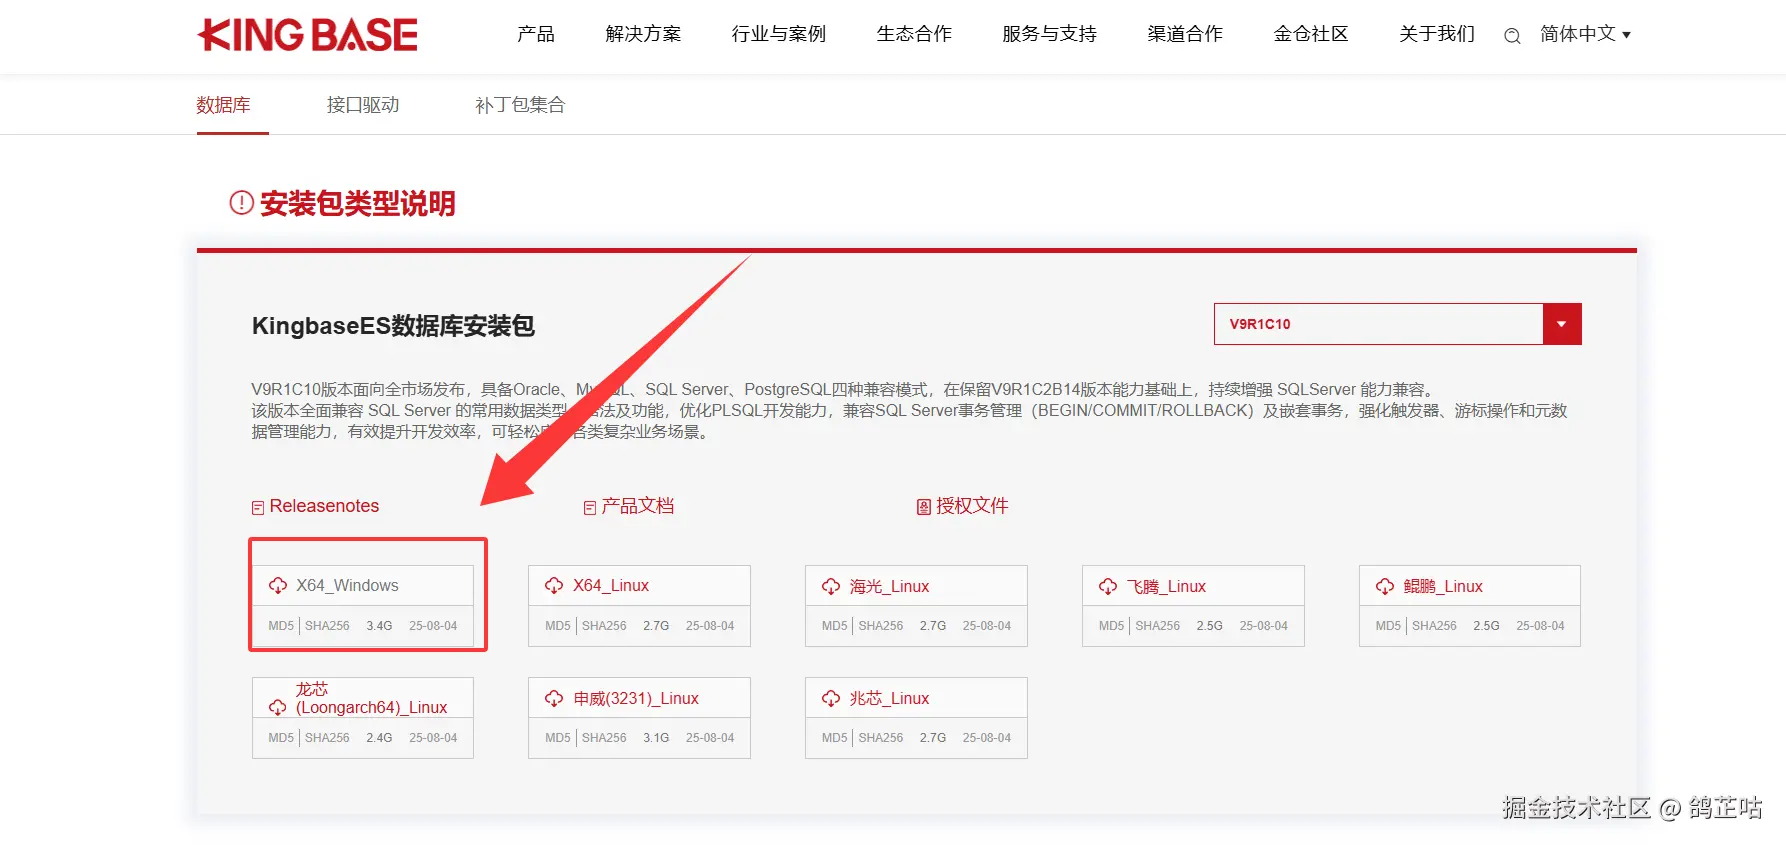Open the 生态合作 navigation menu
The image size is (1786, 845).
[914, 34]
